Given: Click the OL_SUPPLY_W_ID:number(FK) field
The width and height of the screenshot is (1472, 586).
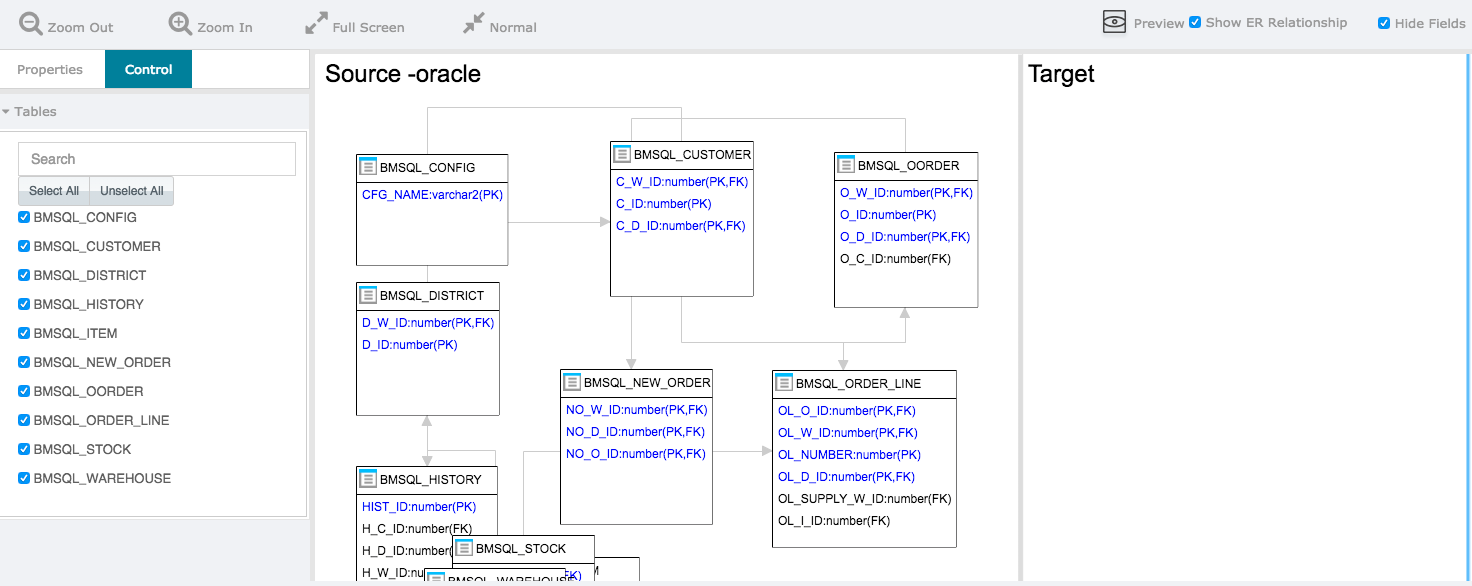Looking at the screenshot, I should 865,499.
